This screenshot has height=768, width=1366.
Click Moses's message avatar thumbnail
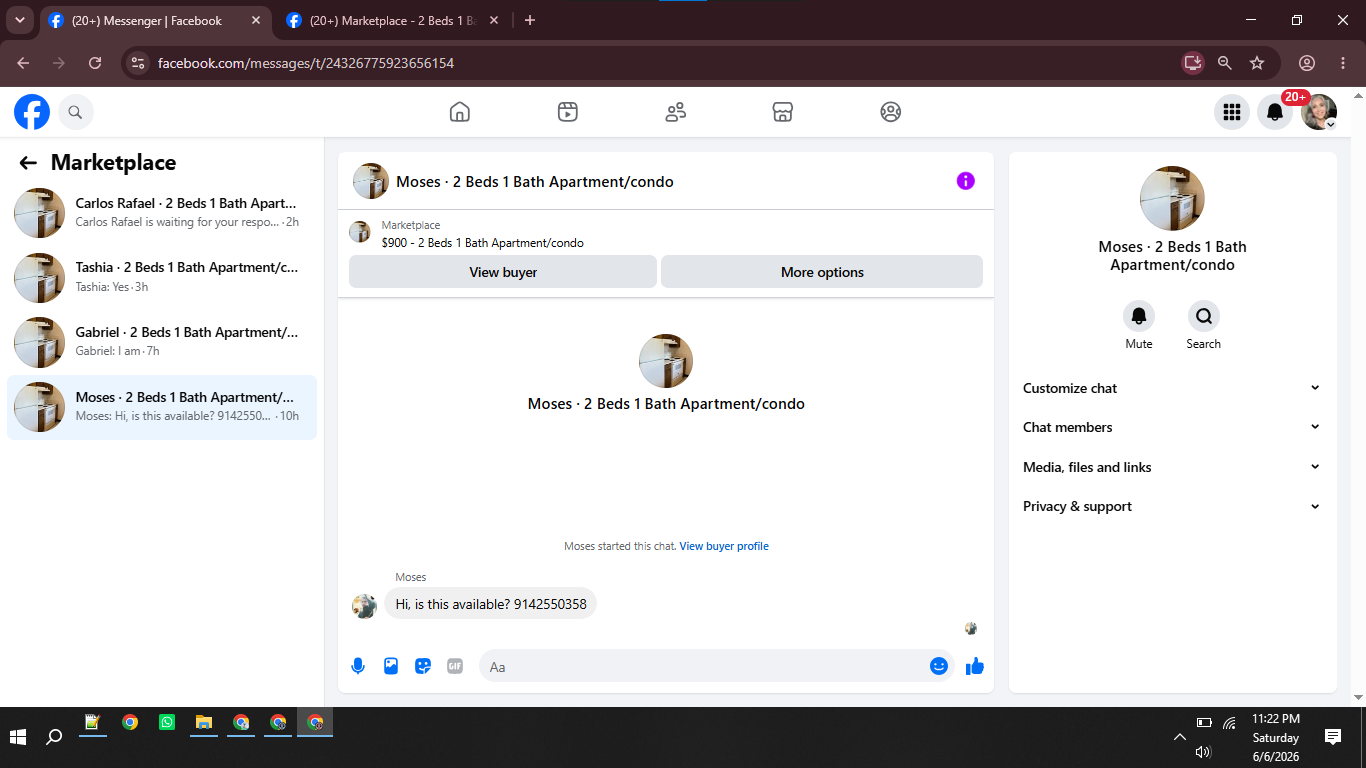click(x=364, y=606)
